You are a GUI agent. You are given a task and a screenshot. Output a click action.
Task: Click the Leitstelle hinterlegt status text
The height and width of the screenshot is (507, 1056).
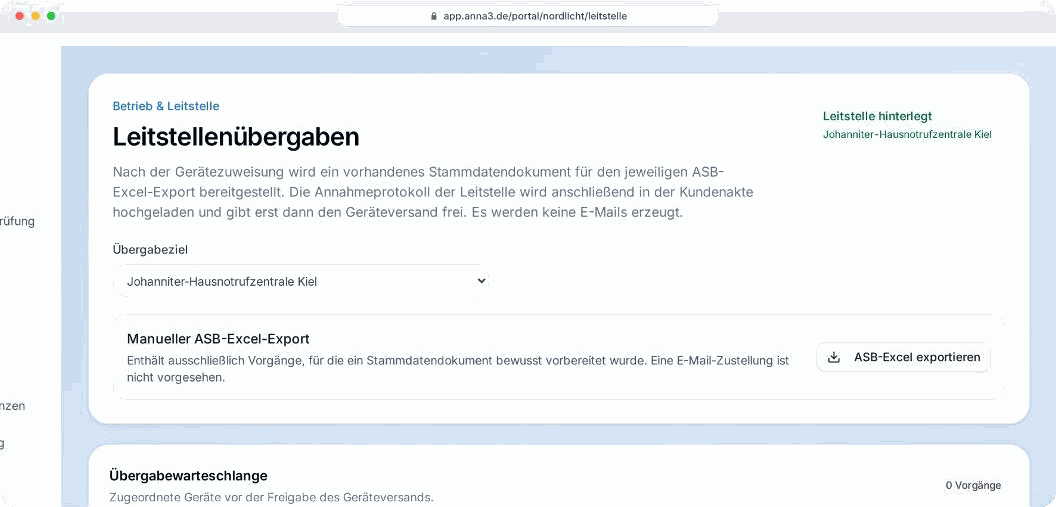[x=878, y=116]
